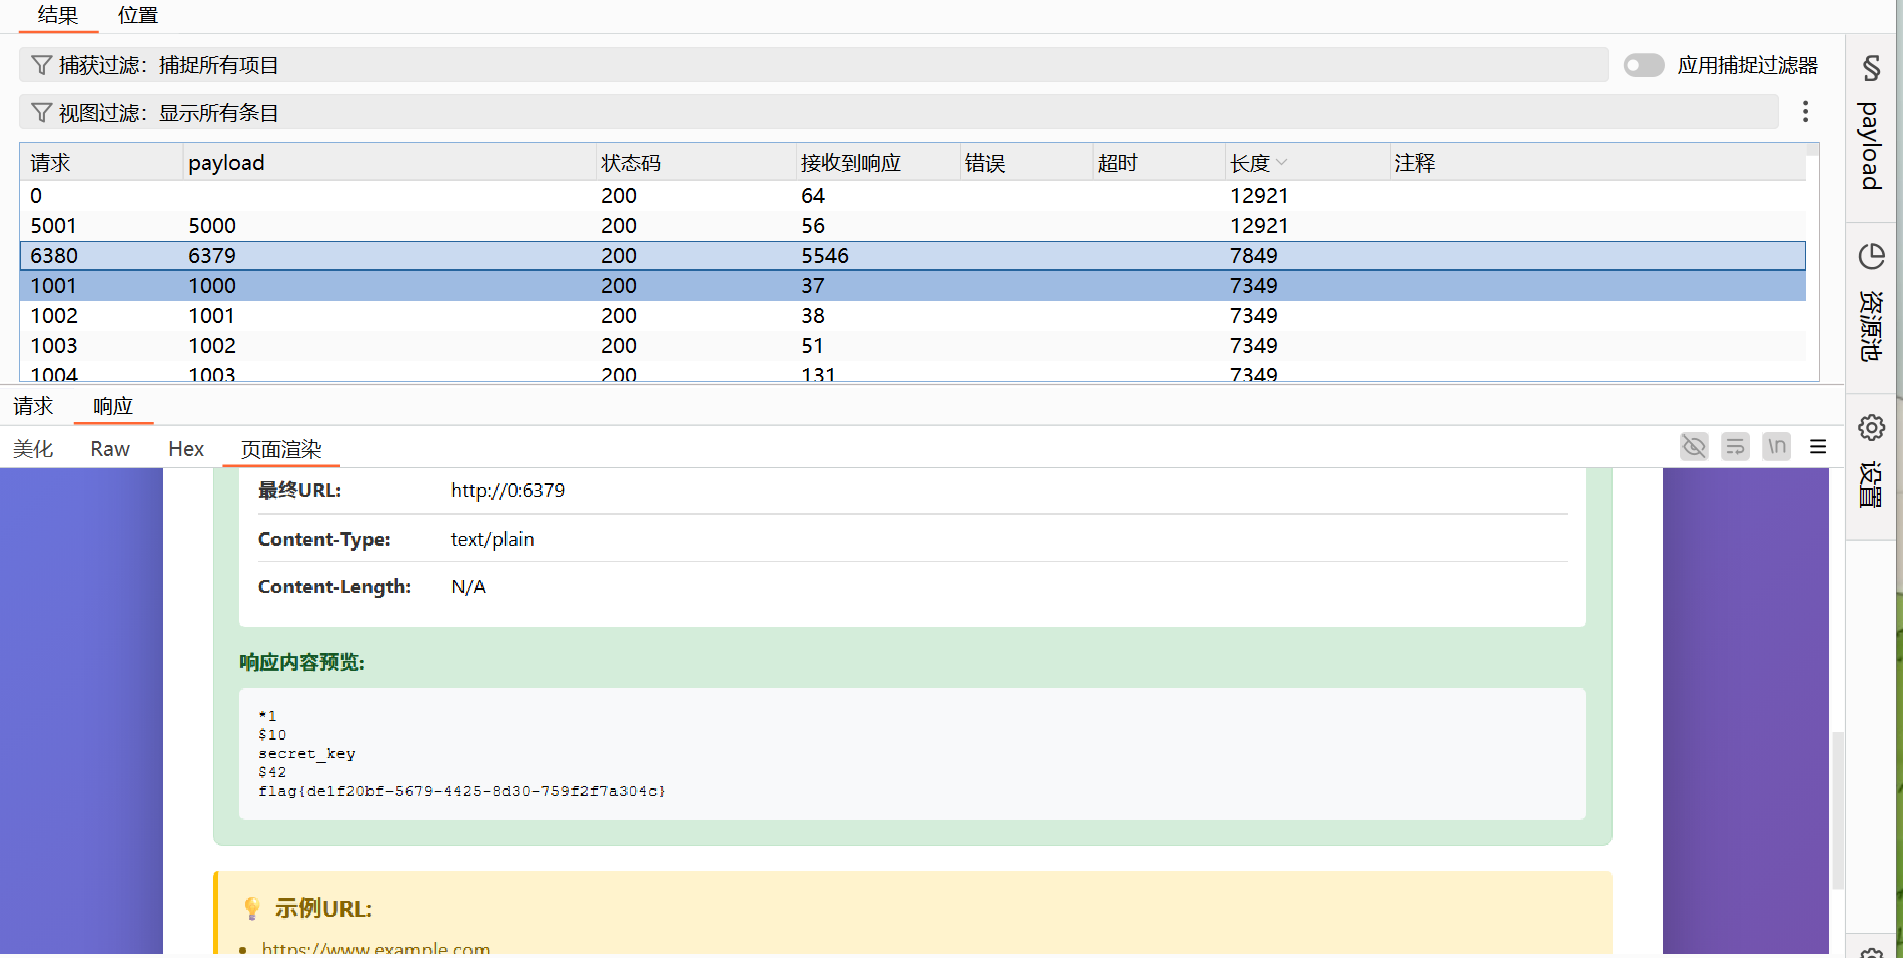
Task: Select the Raw response view
Action: [110, 449]
